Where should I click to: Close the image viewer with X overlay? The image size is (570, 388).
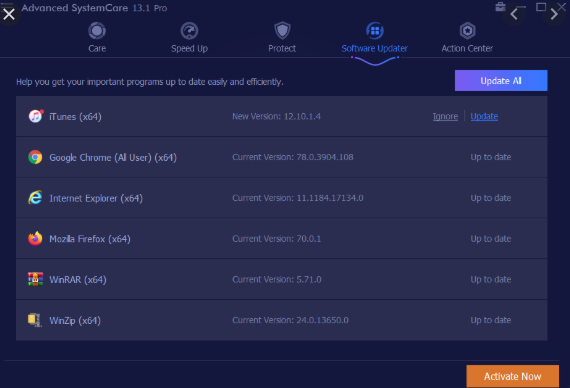point(9,14)
